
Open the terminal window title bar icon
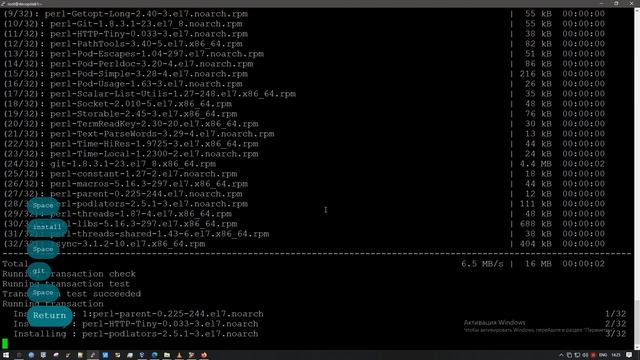3,4
